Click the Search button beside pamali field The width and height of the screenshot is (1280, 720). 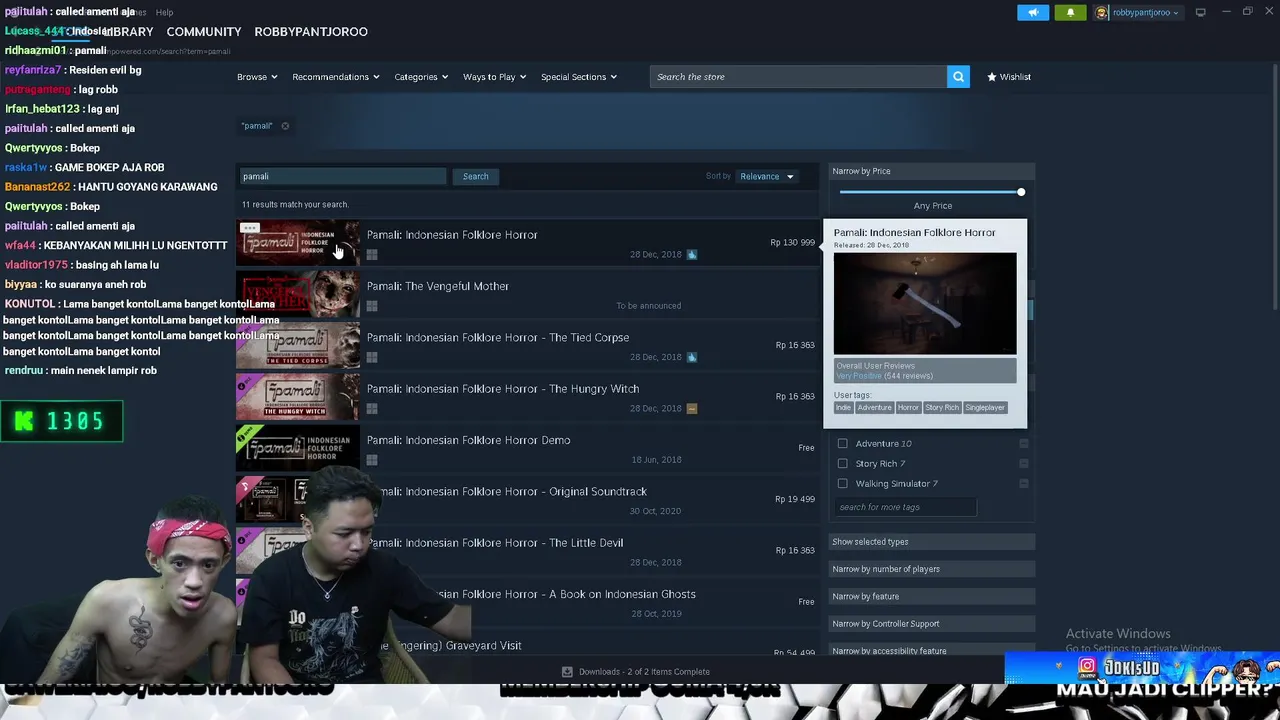(x=475, y=176)
